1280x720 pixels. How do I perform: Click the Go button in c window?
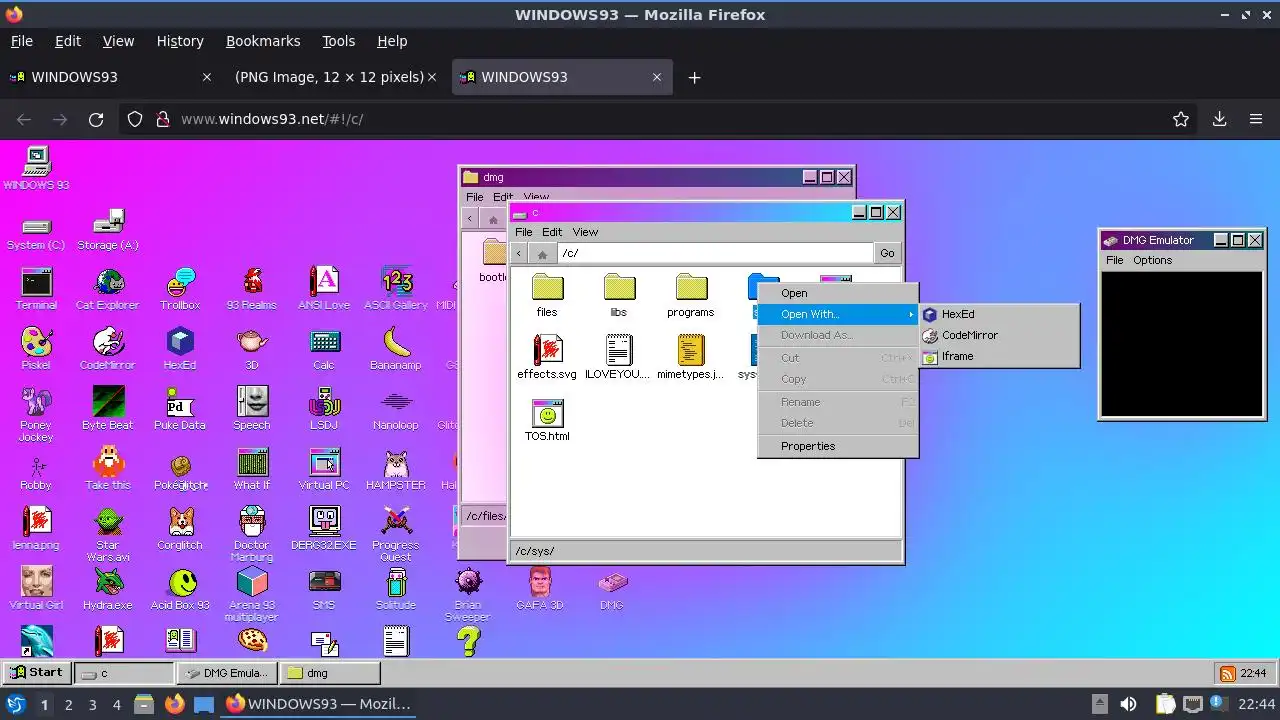point(887,253)
